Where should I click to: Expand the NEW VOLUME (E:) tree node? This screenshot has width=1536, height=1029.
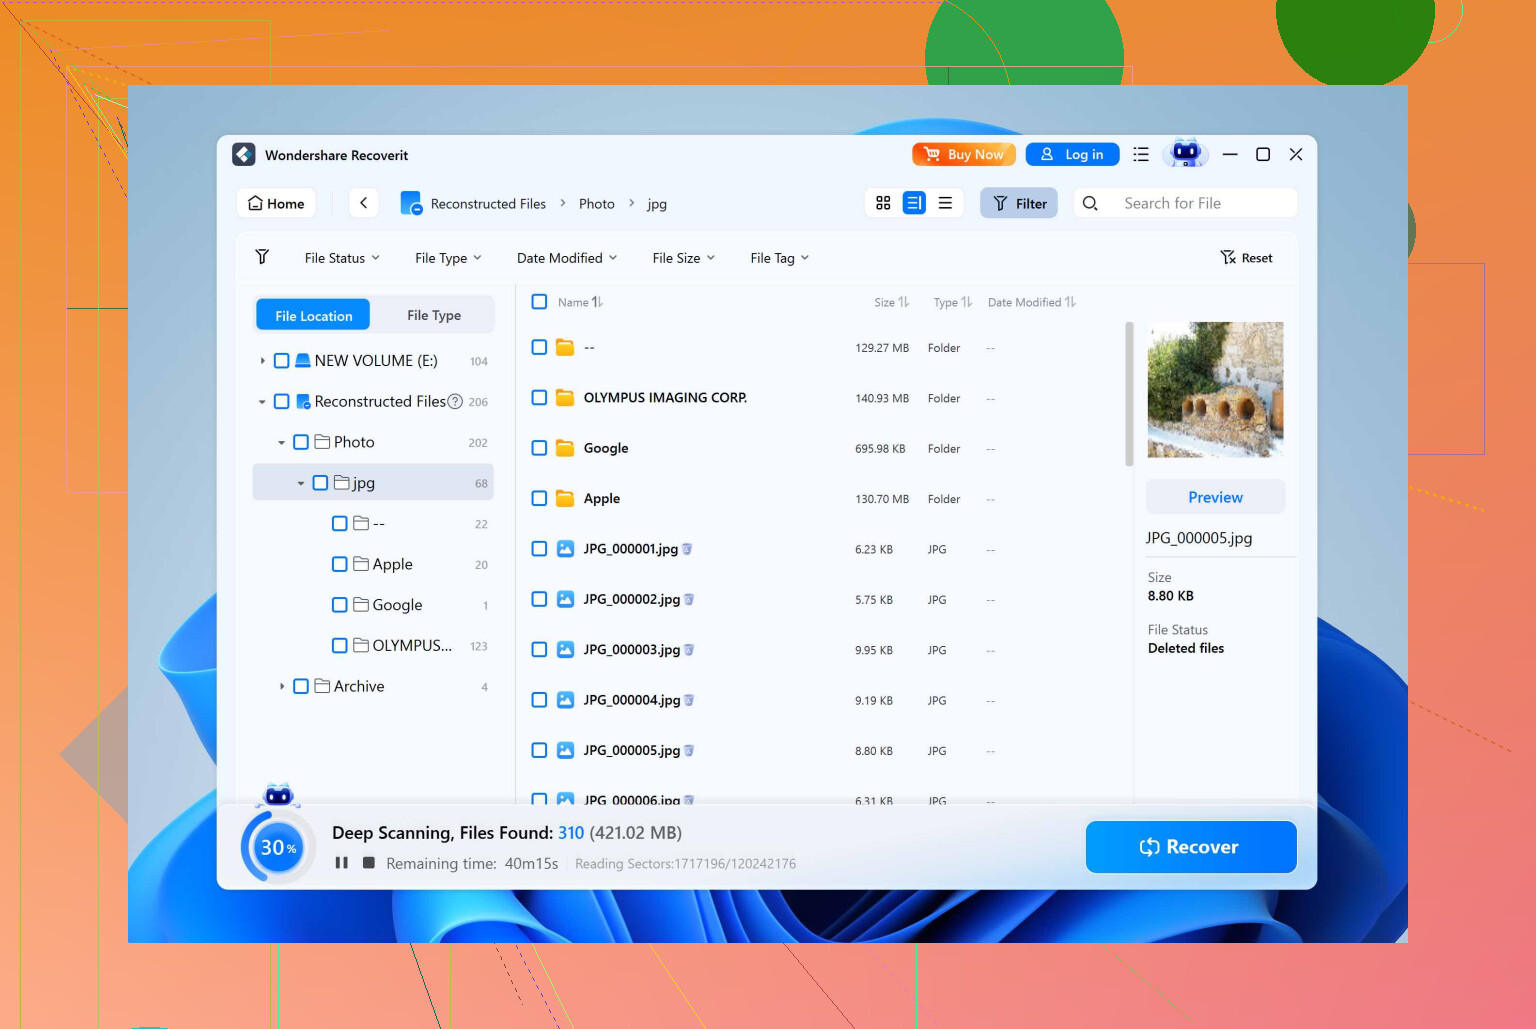click(263, 361)
